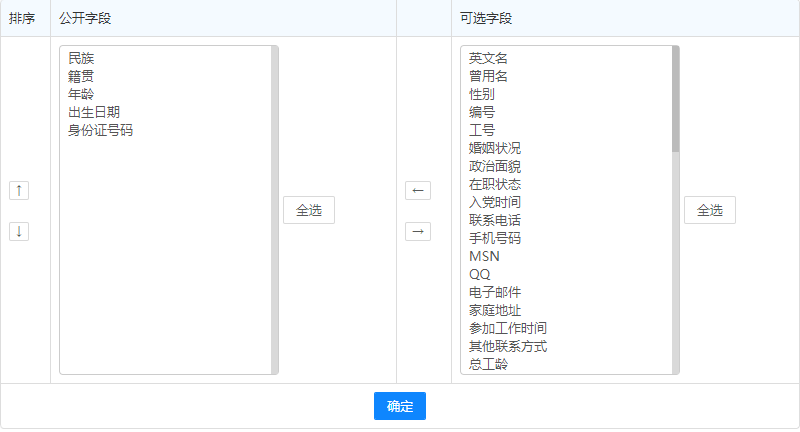
Task: Click the right arrow transfer button
Action: coord(418,231)
